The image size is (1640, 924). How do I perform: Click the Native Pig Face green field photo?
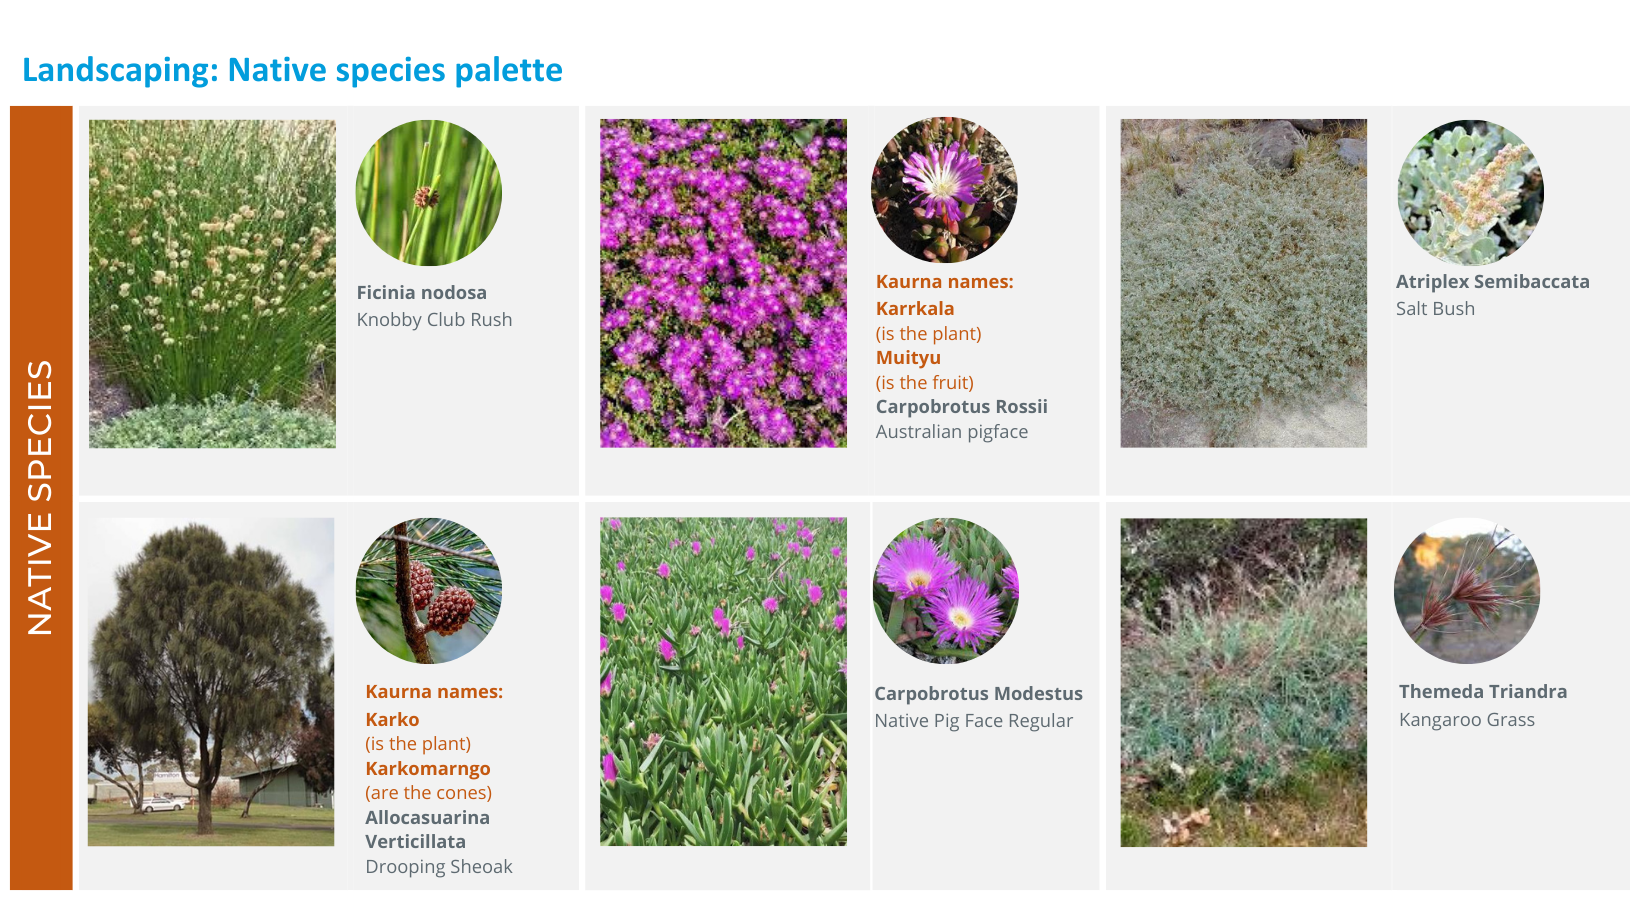pyautogui.click(x=723, y=682)
